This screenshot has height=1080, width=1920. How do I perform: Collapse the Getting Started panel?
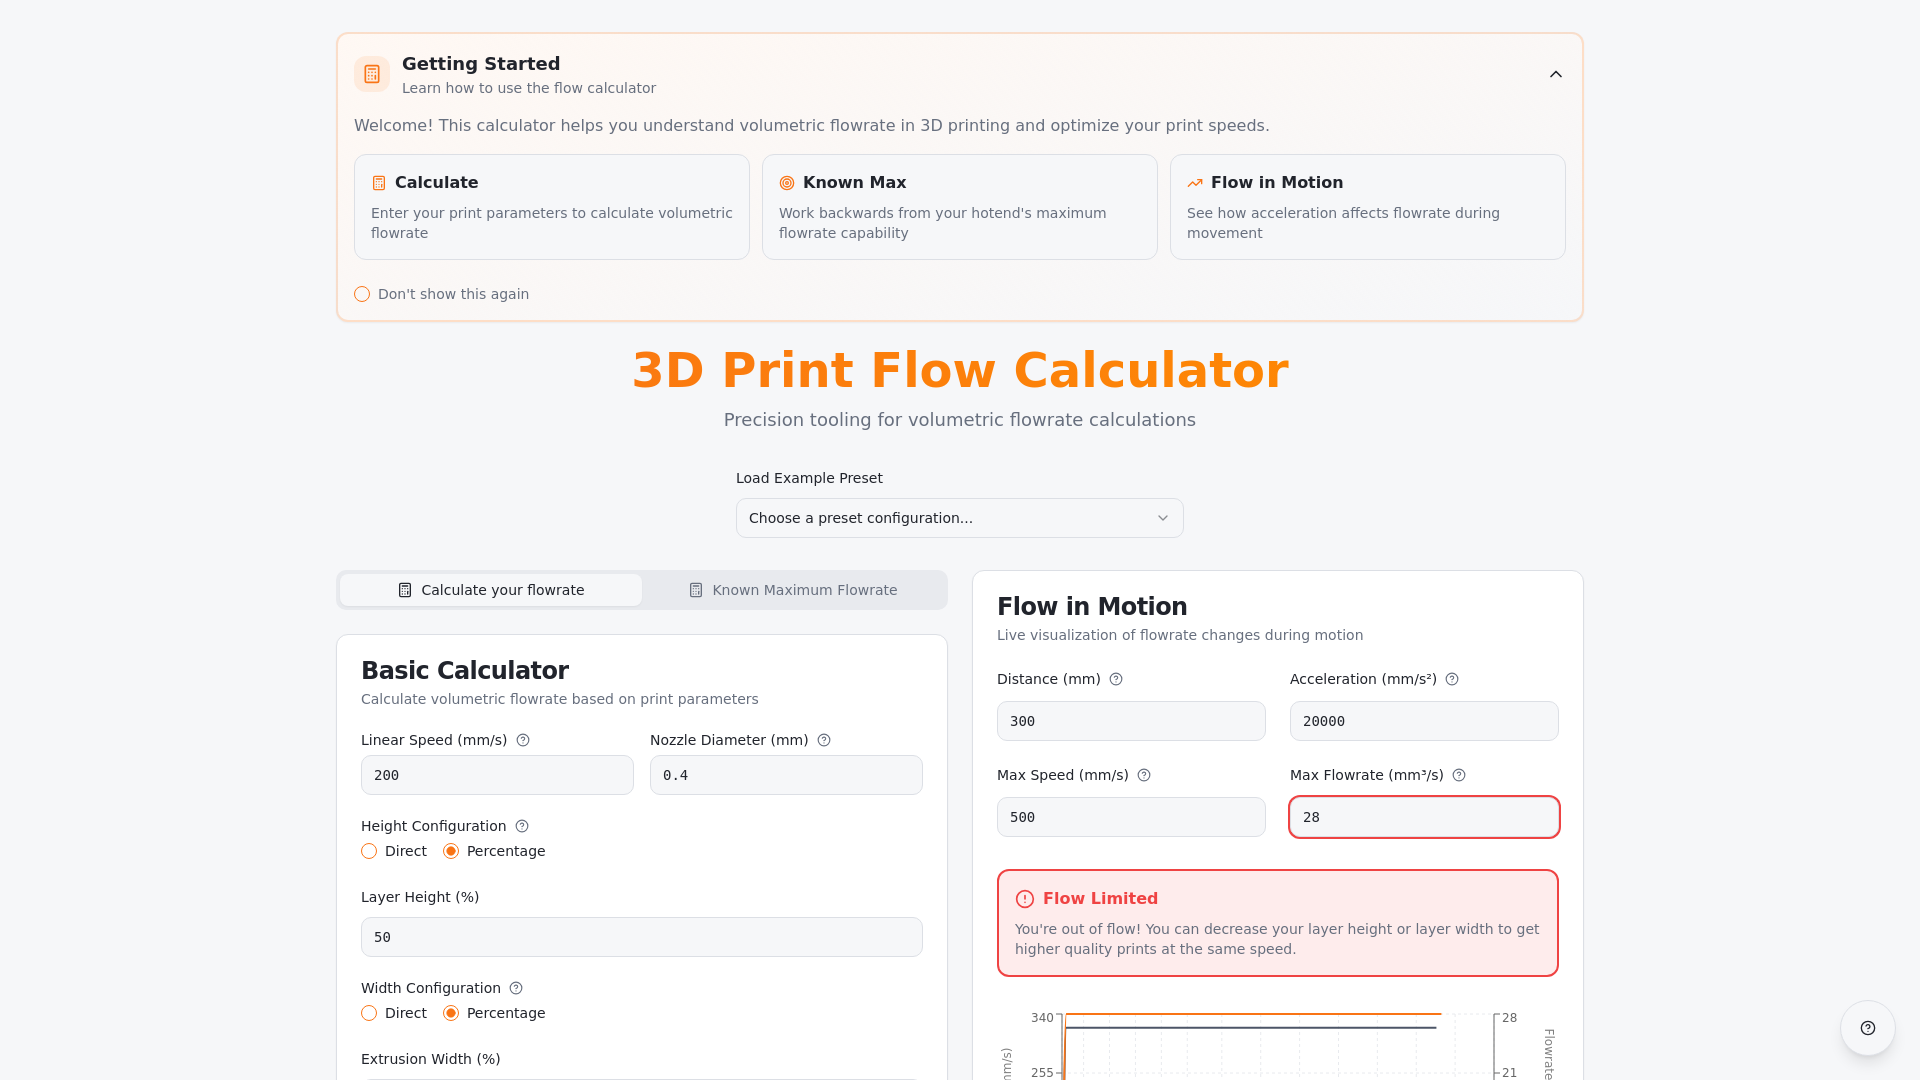point(1555,74)
